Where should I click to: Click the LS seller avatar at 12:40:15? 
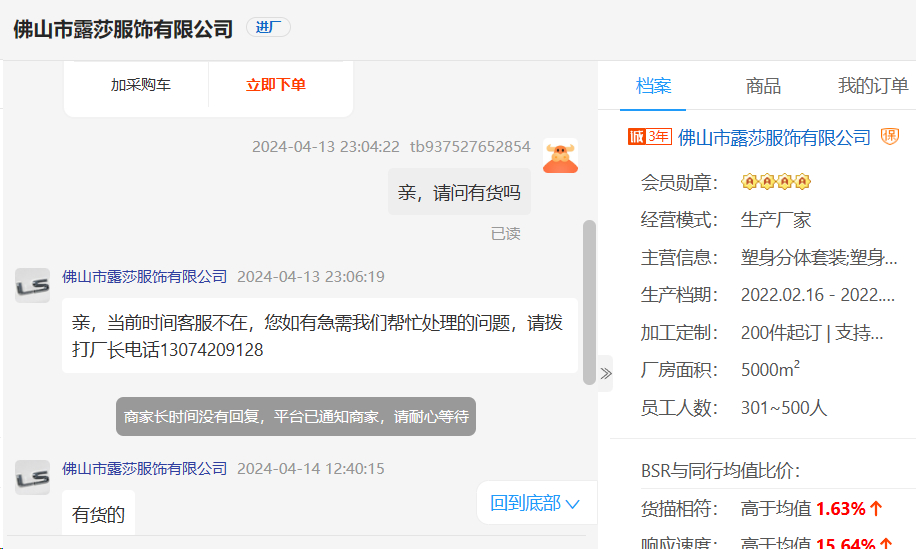coord(32,477)
